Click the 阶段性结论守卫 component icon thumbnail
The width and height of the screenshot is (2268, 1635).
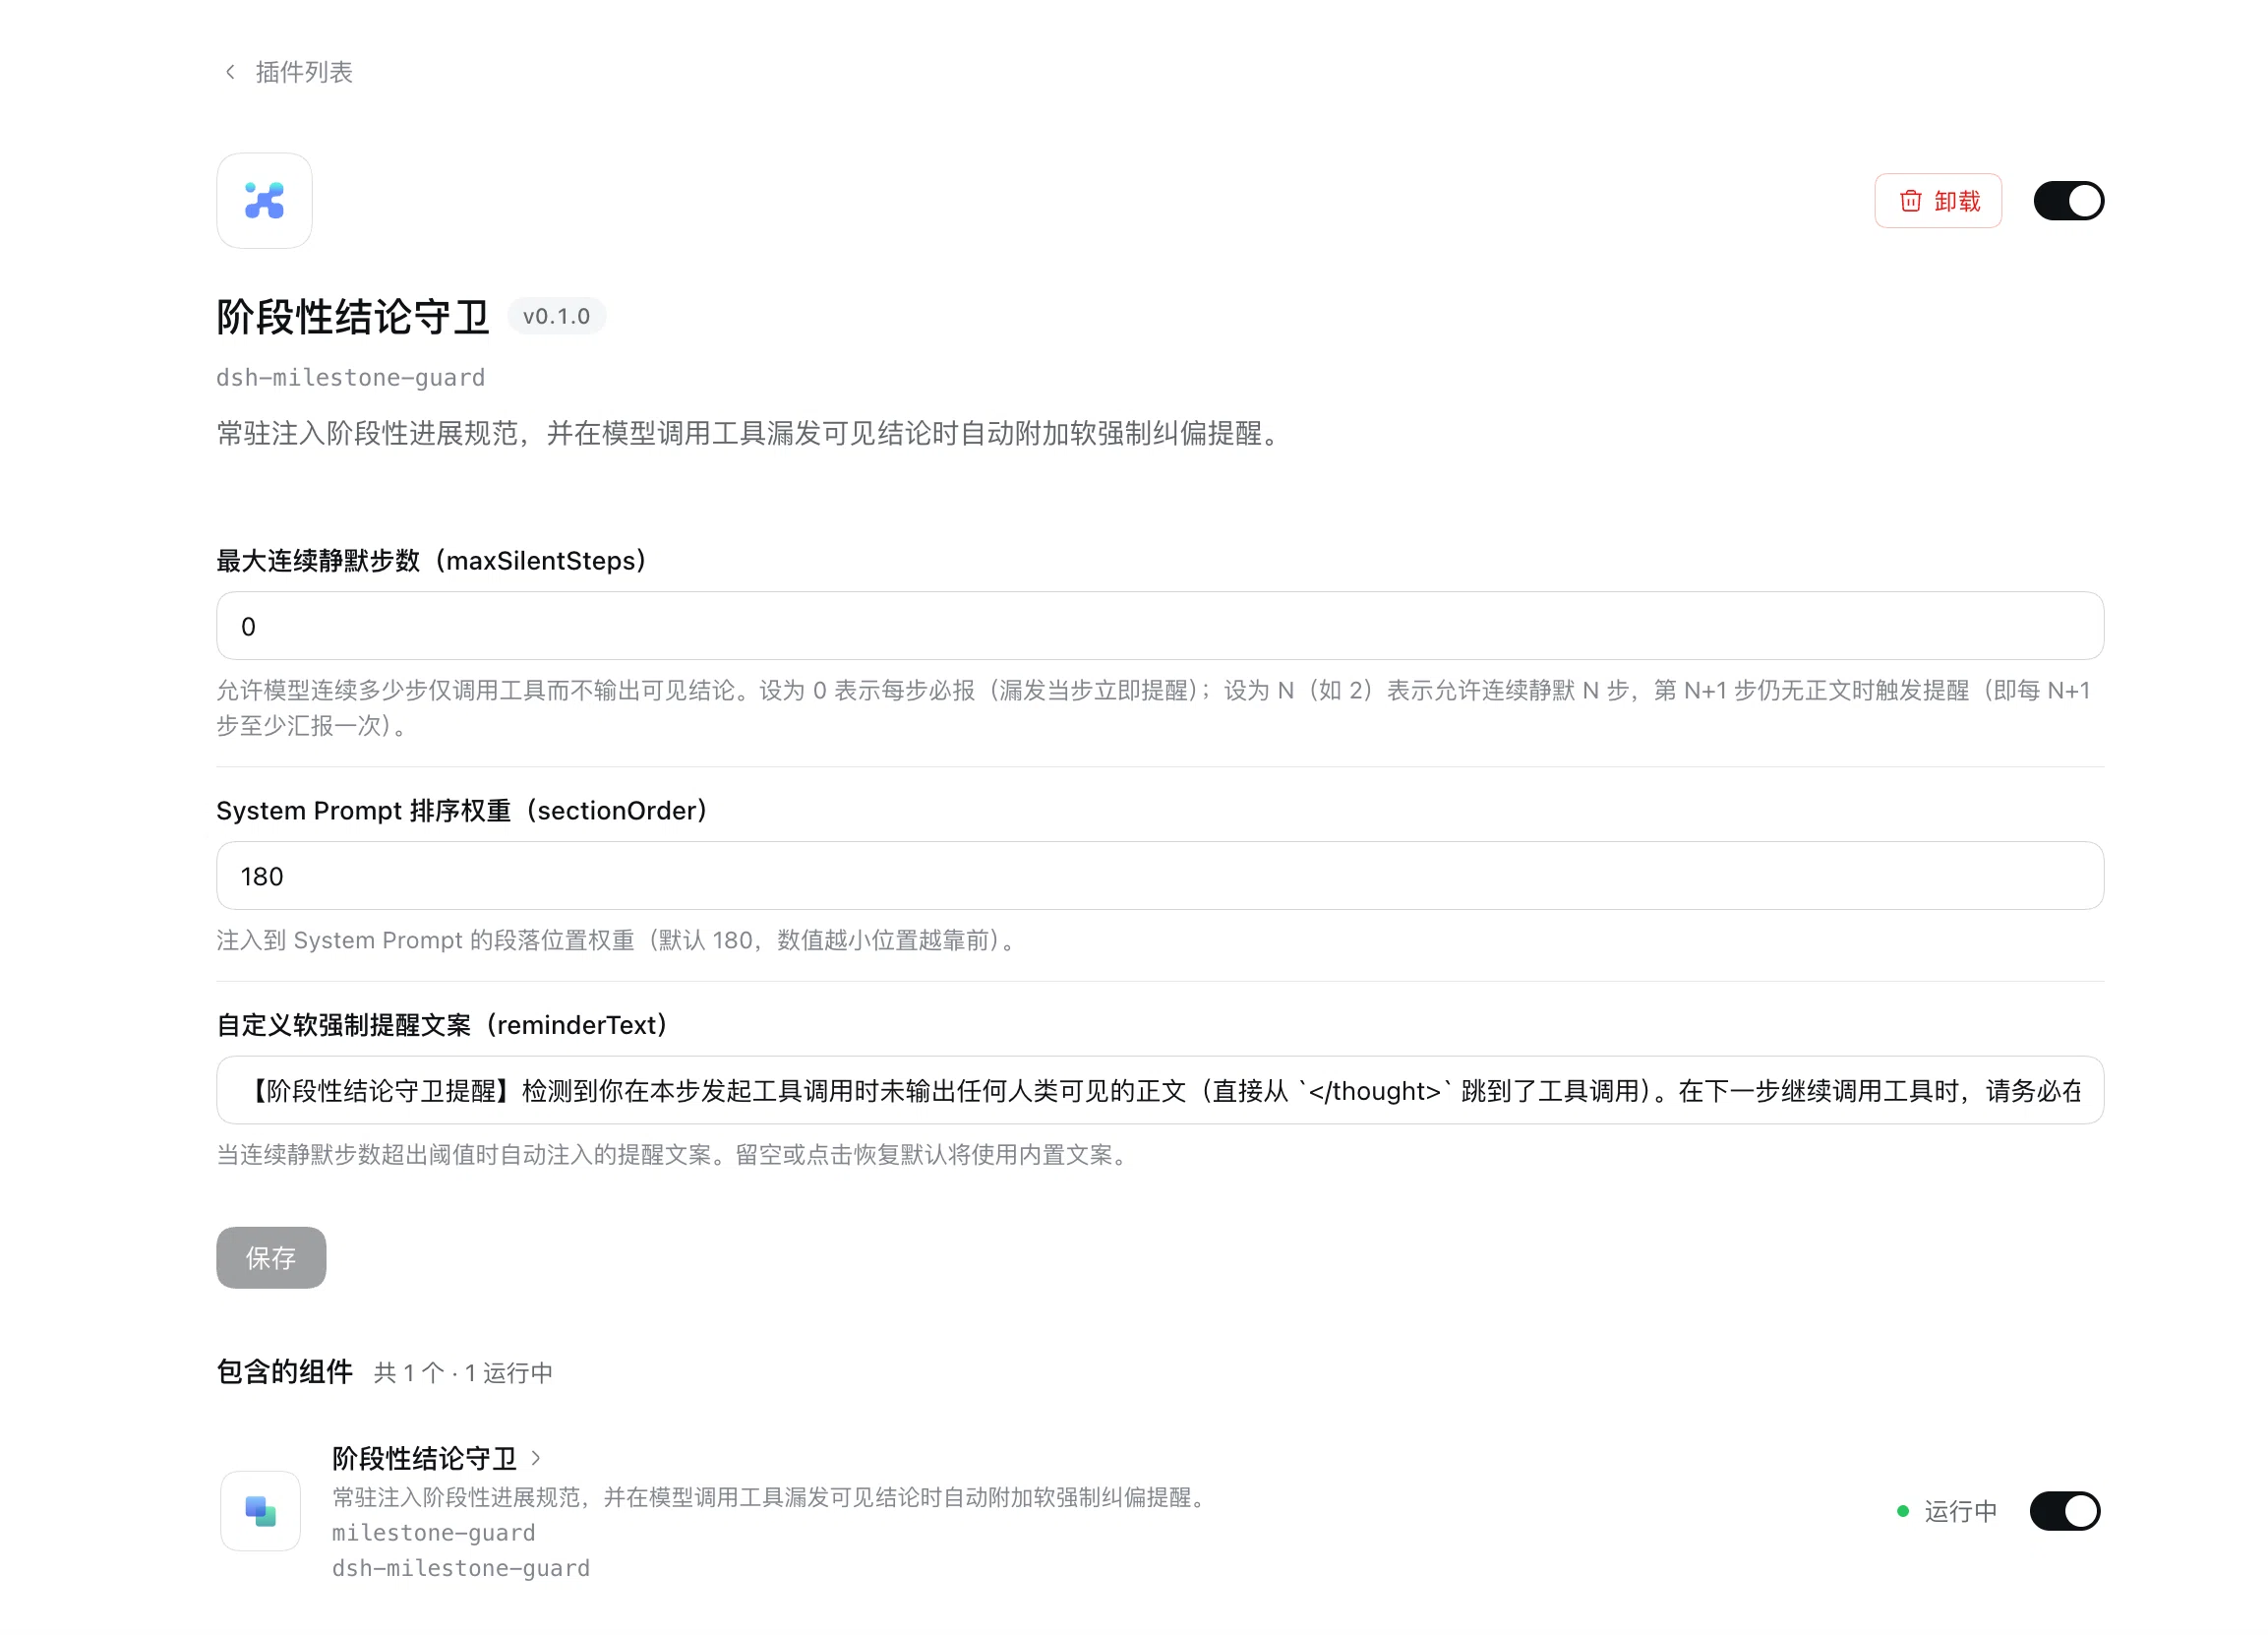(x=261, y=1512)
